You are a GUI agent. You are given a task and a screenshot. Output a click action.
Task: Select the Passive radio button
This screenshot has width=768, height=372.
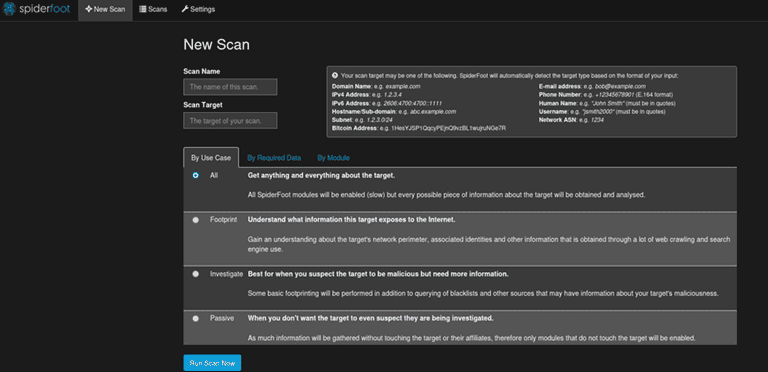pyautogui.click(x=196, y=318)
